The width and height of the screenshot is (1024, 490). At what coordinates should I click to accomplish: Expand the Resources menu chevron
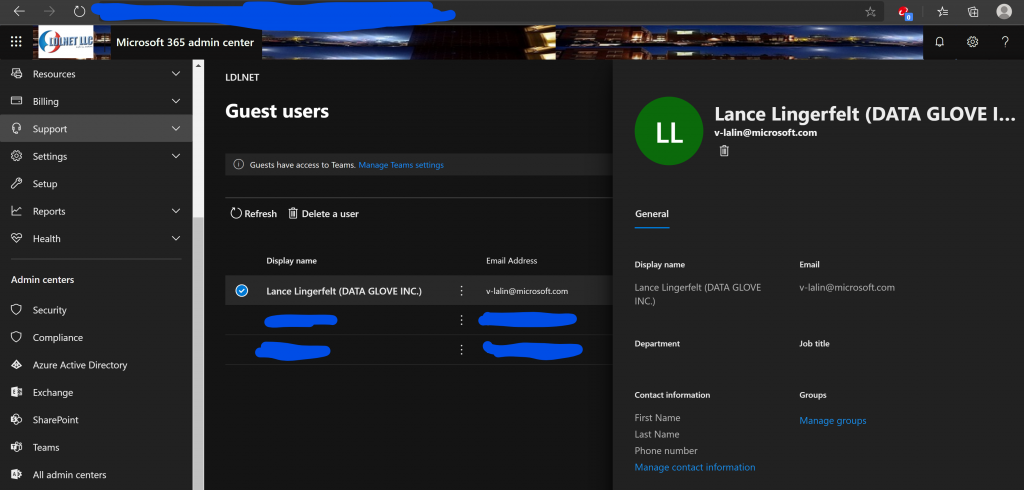(176, 74)
